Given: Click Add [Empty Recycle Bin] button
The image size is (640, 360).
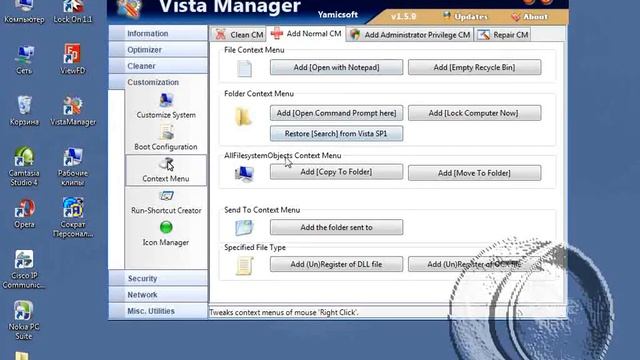Looking at the screenshot, I should click(x=474, y=67).
